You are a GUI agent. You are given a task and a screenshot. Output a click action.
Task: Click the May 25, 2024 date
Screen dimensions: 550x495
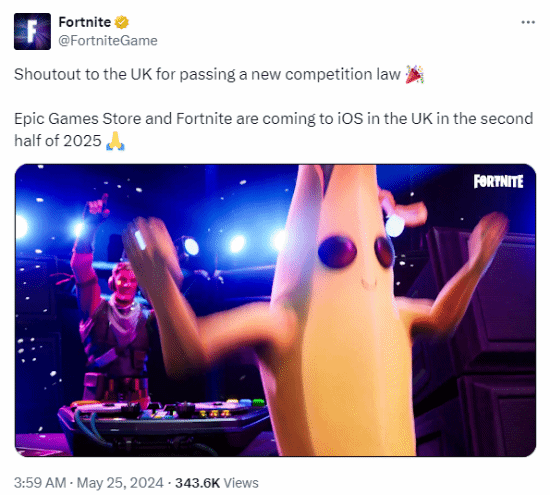(120, 483)
